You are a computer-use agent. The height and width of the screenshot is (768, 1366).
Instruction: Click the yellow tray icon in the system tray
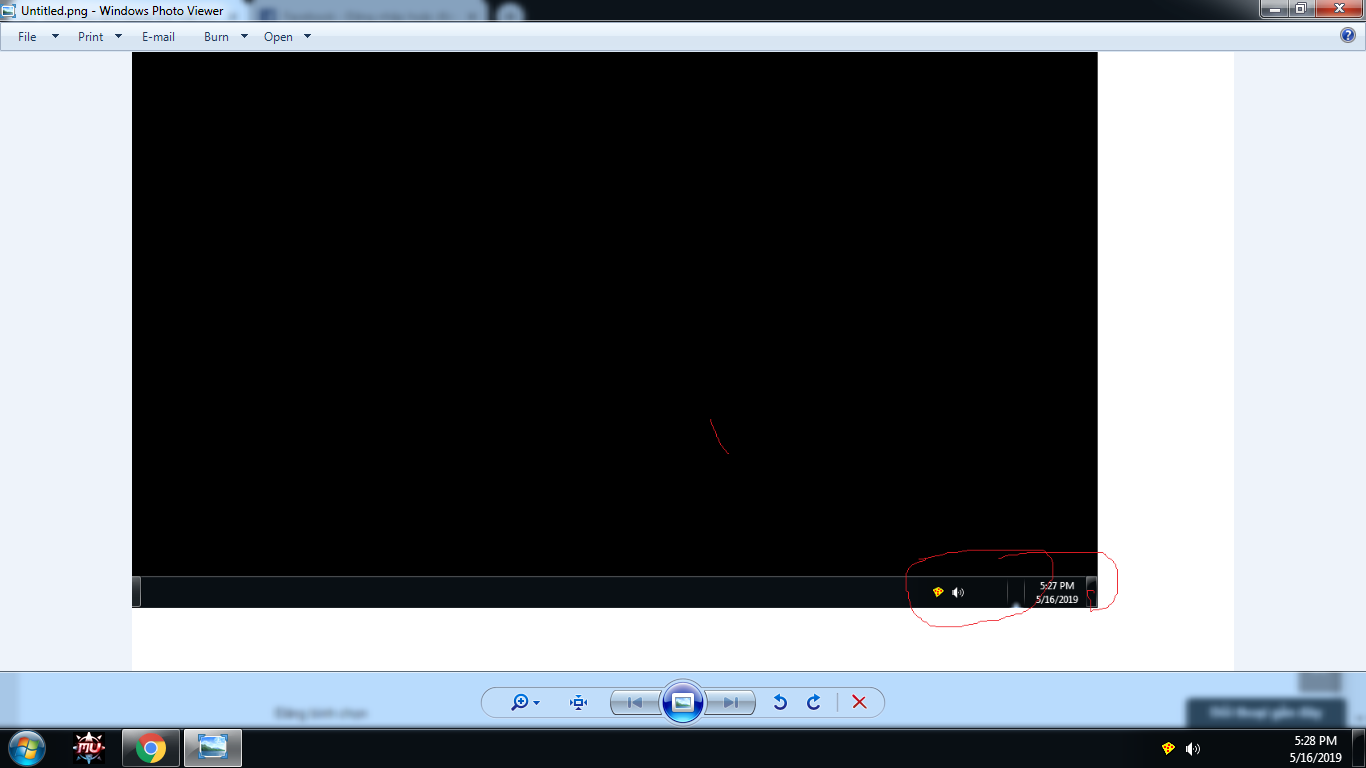point(1168,748)
